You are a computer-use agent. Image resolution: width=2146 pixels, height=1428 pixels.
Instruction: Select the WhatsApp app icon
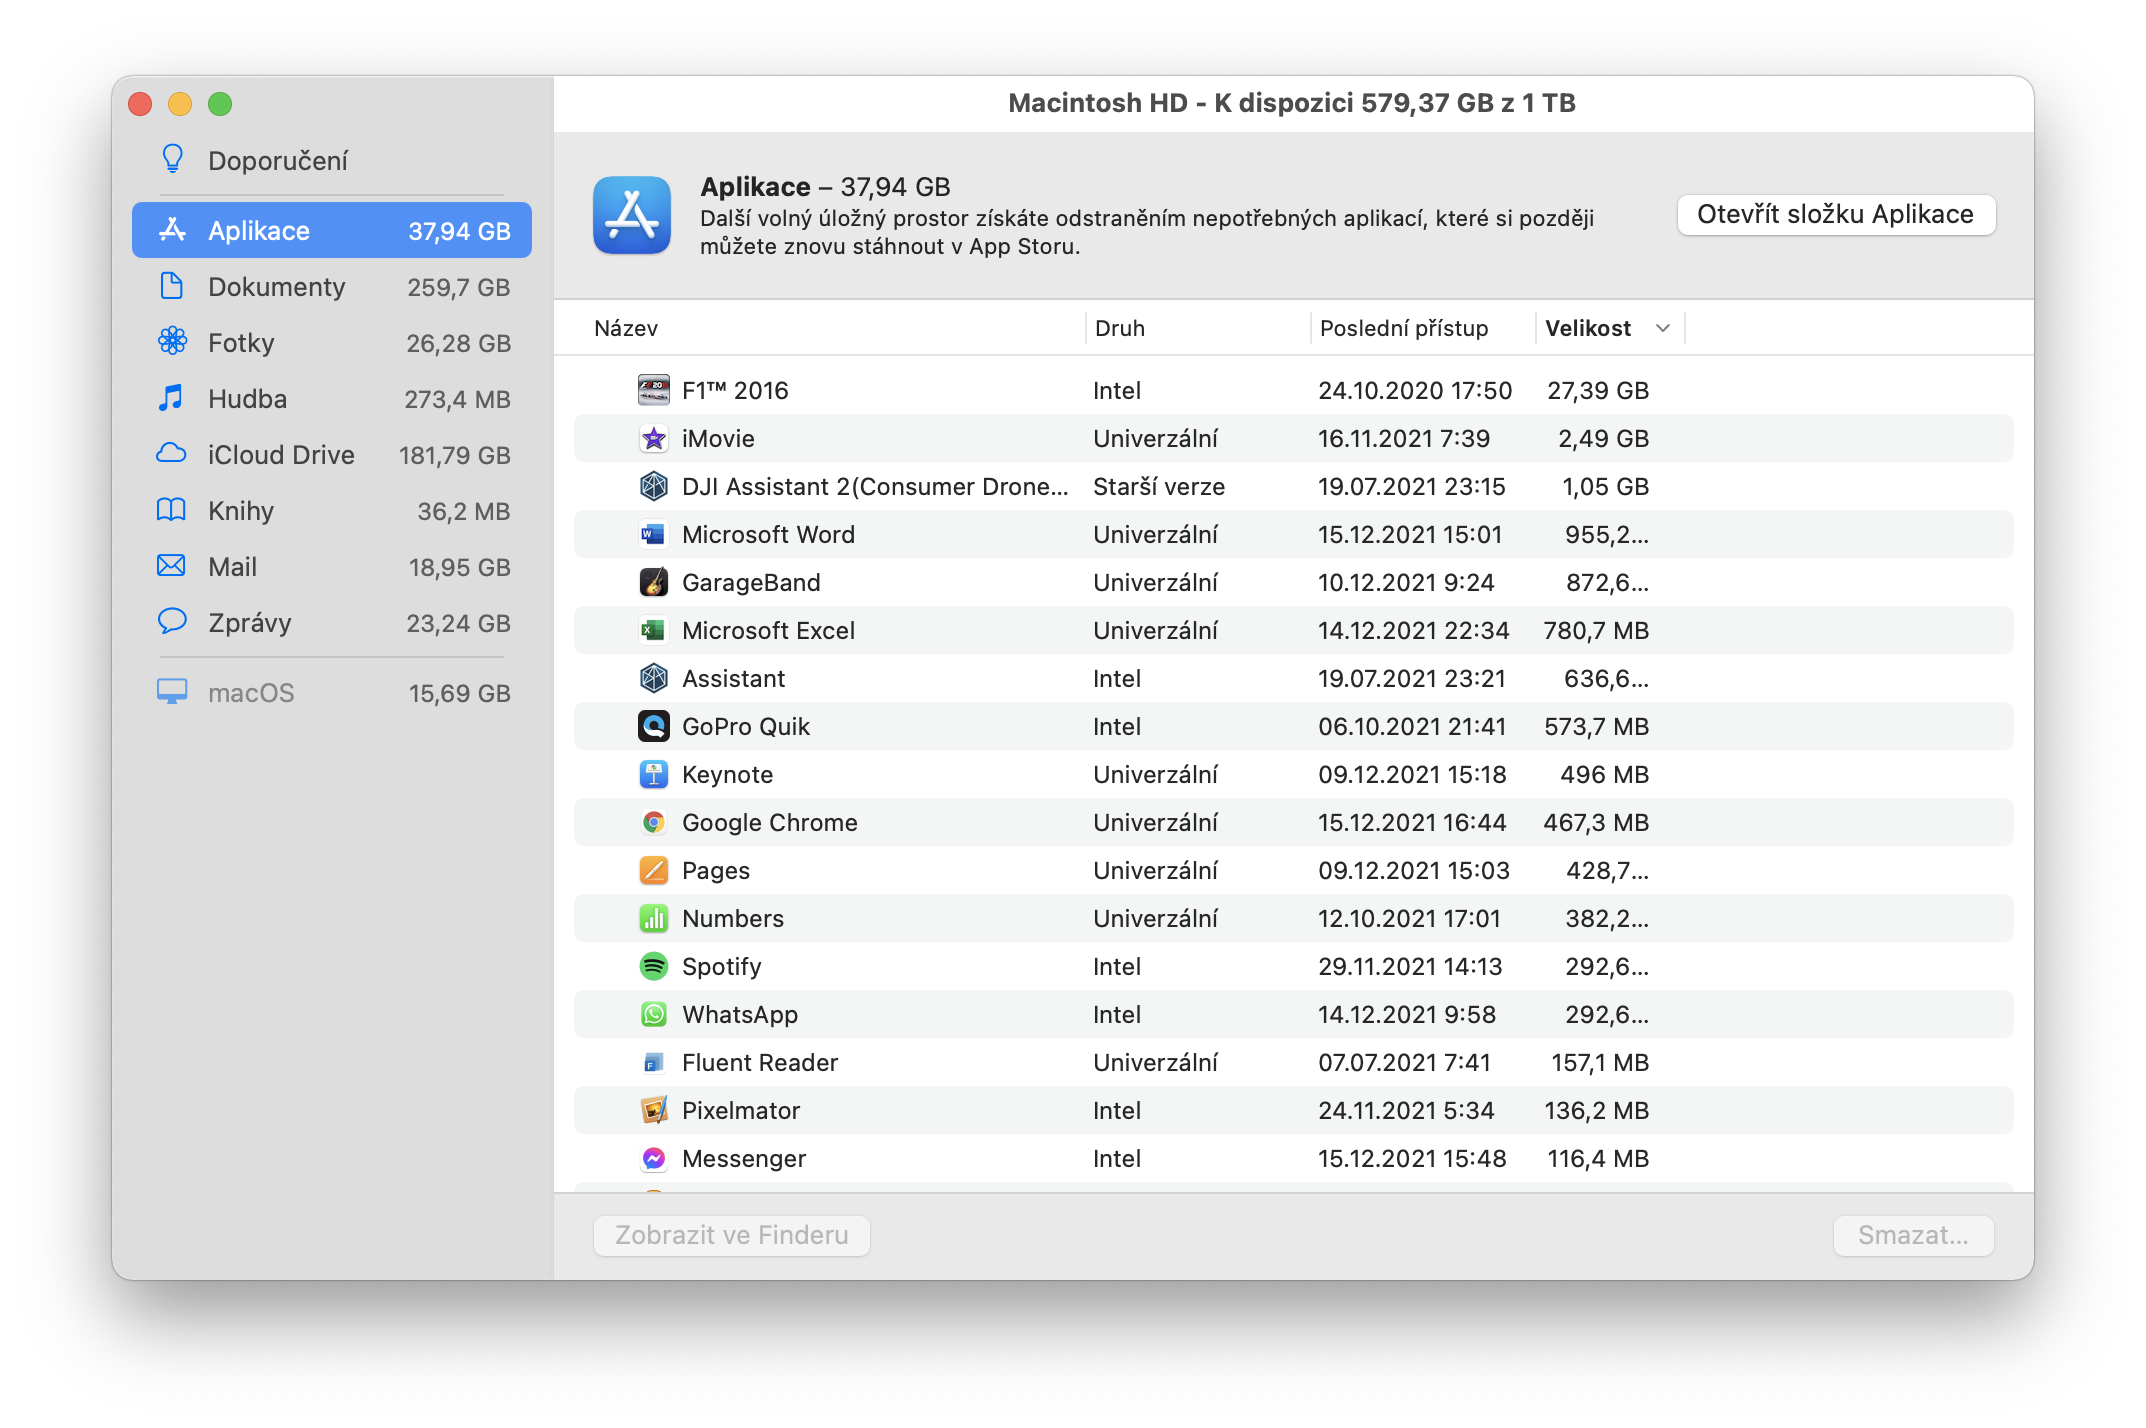653,1014
